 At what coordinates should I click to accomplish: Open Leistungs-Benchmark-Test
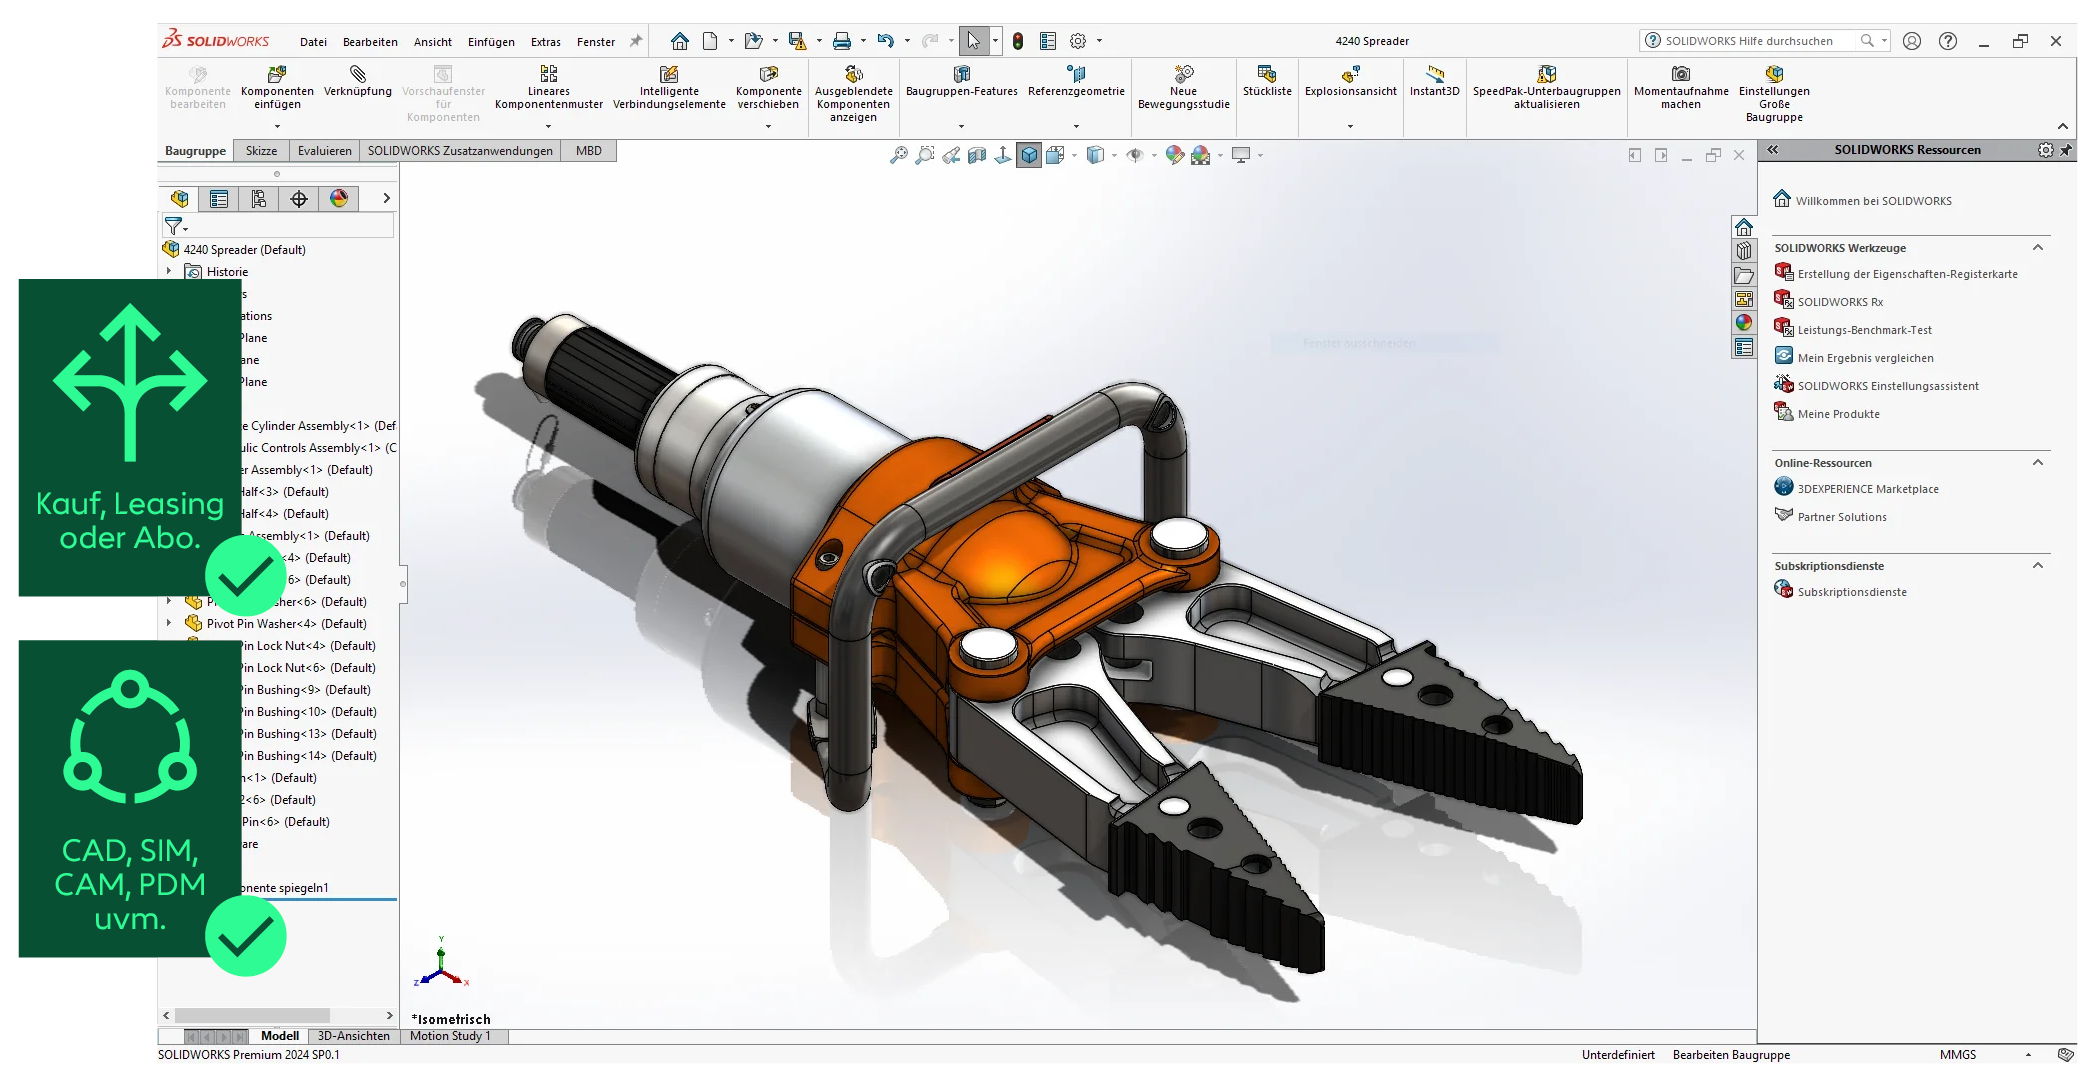(1864, 330)
